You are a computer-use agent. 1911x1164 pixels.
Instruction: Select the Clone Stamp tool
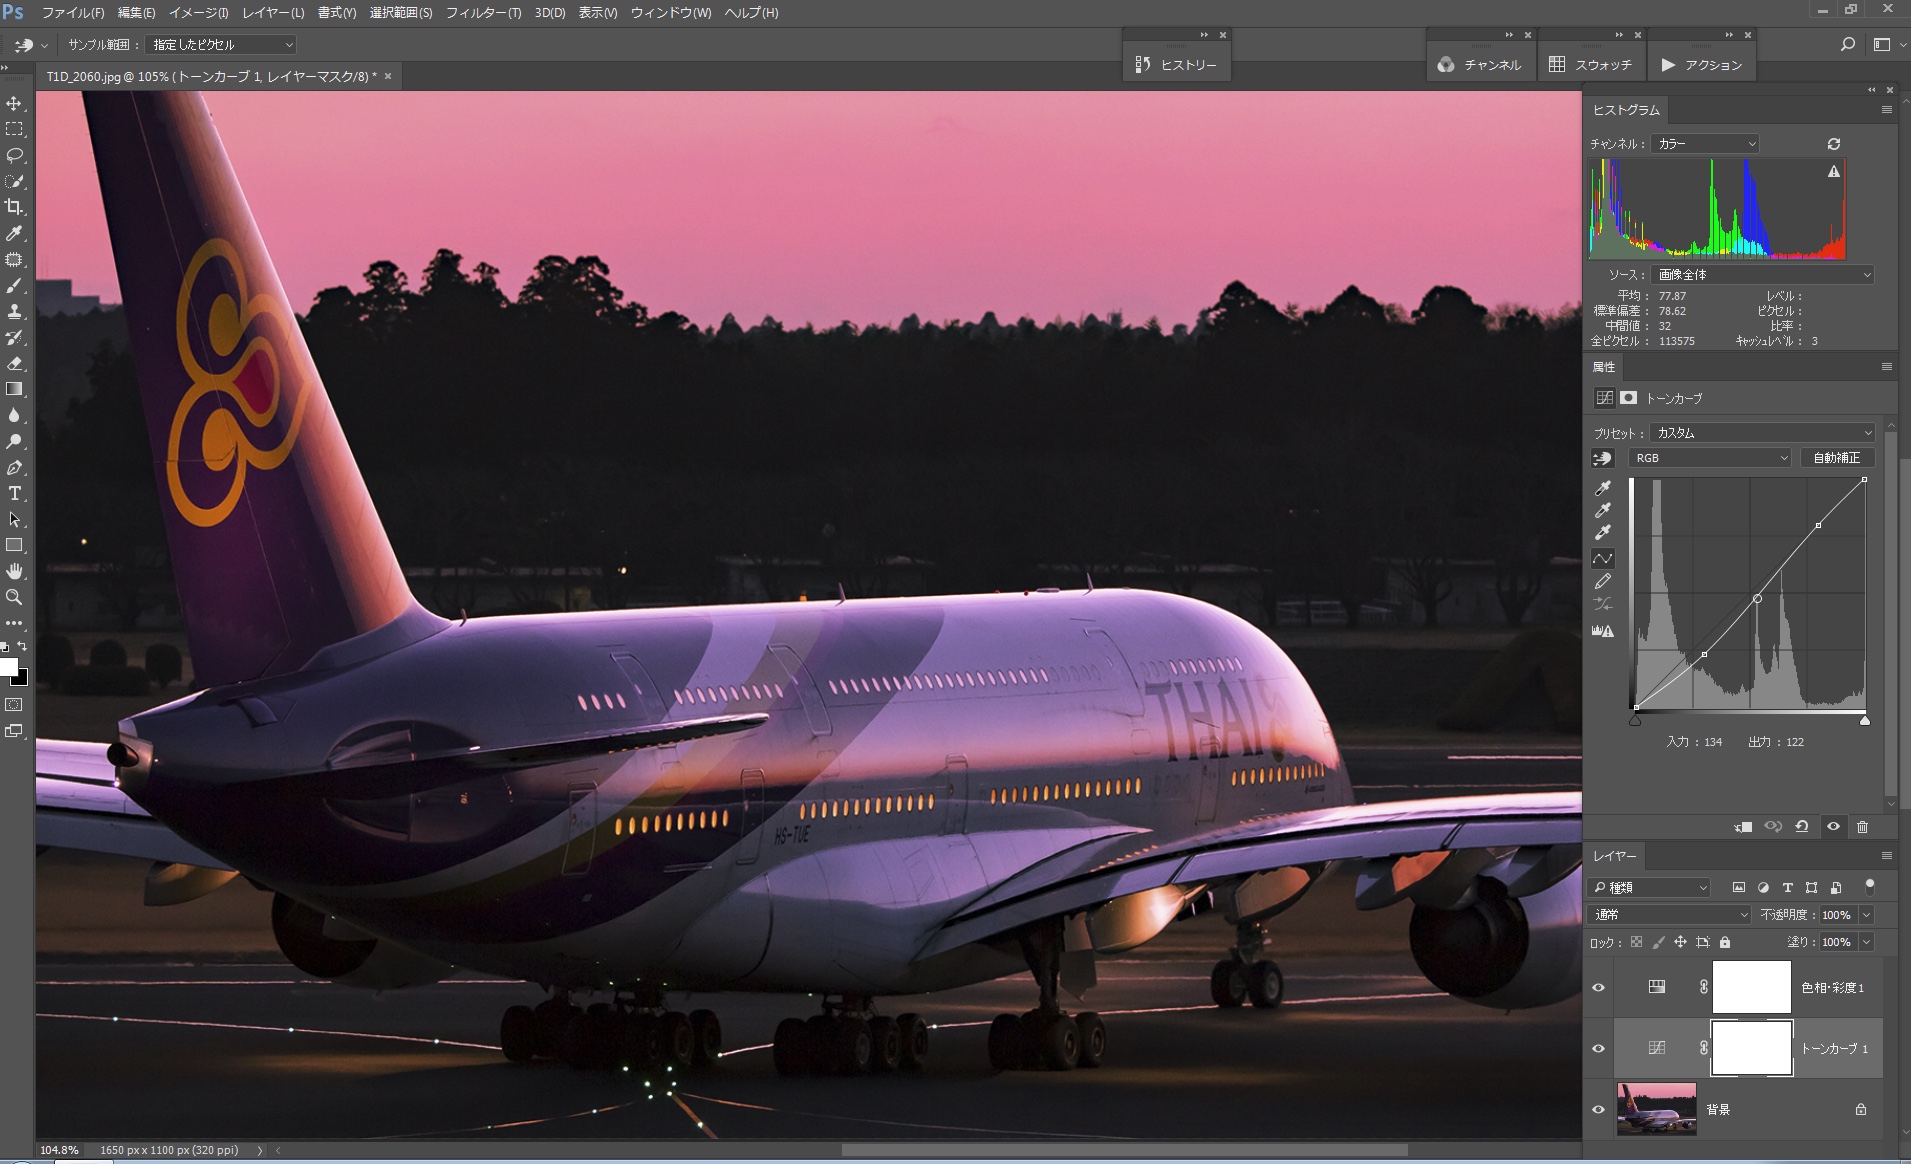click(14, 311)
